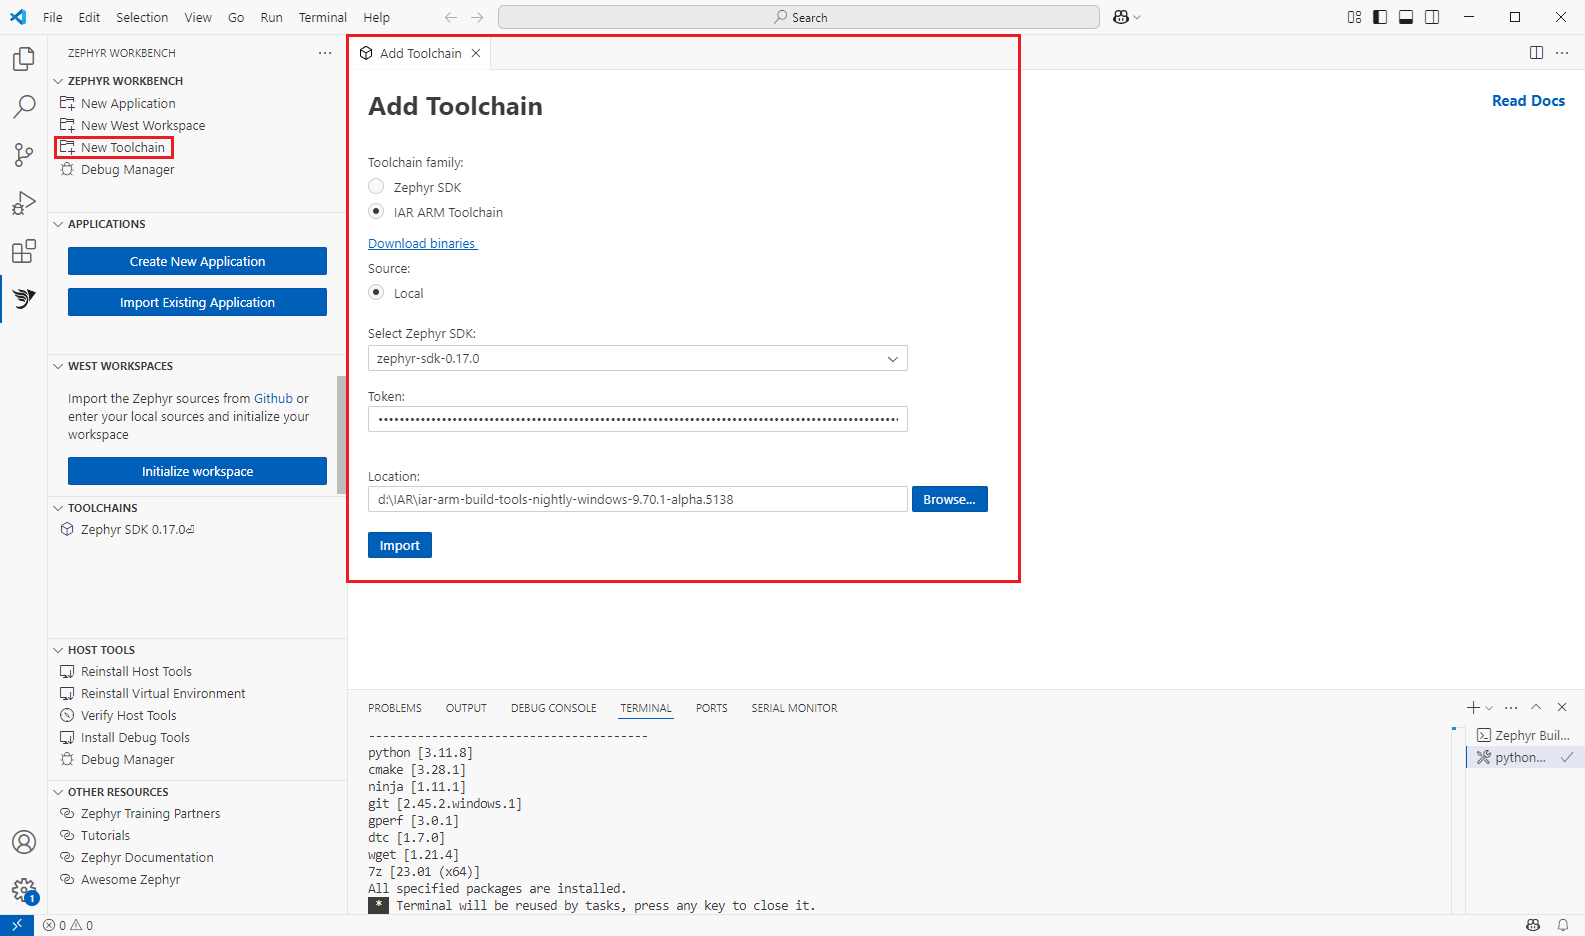Open the Accounts icon in activity bar

tap(24, 842)
